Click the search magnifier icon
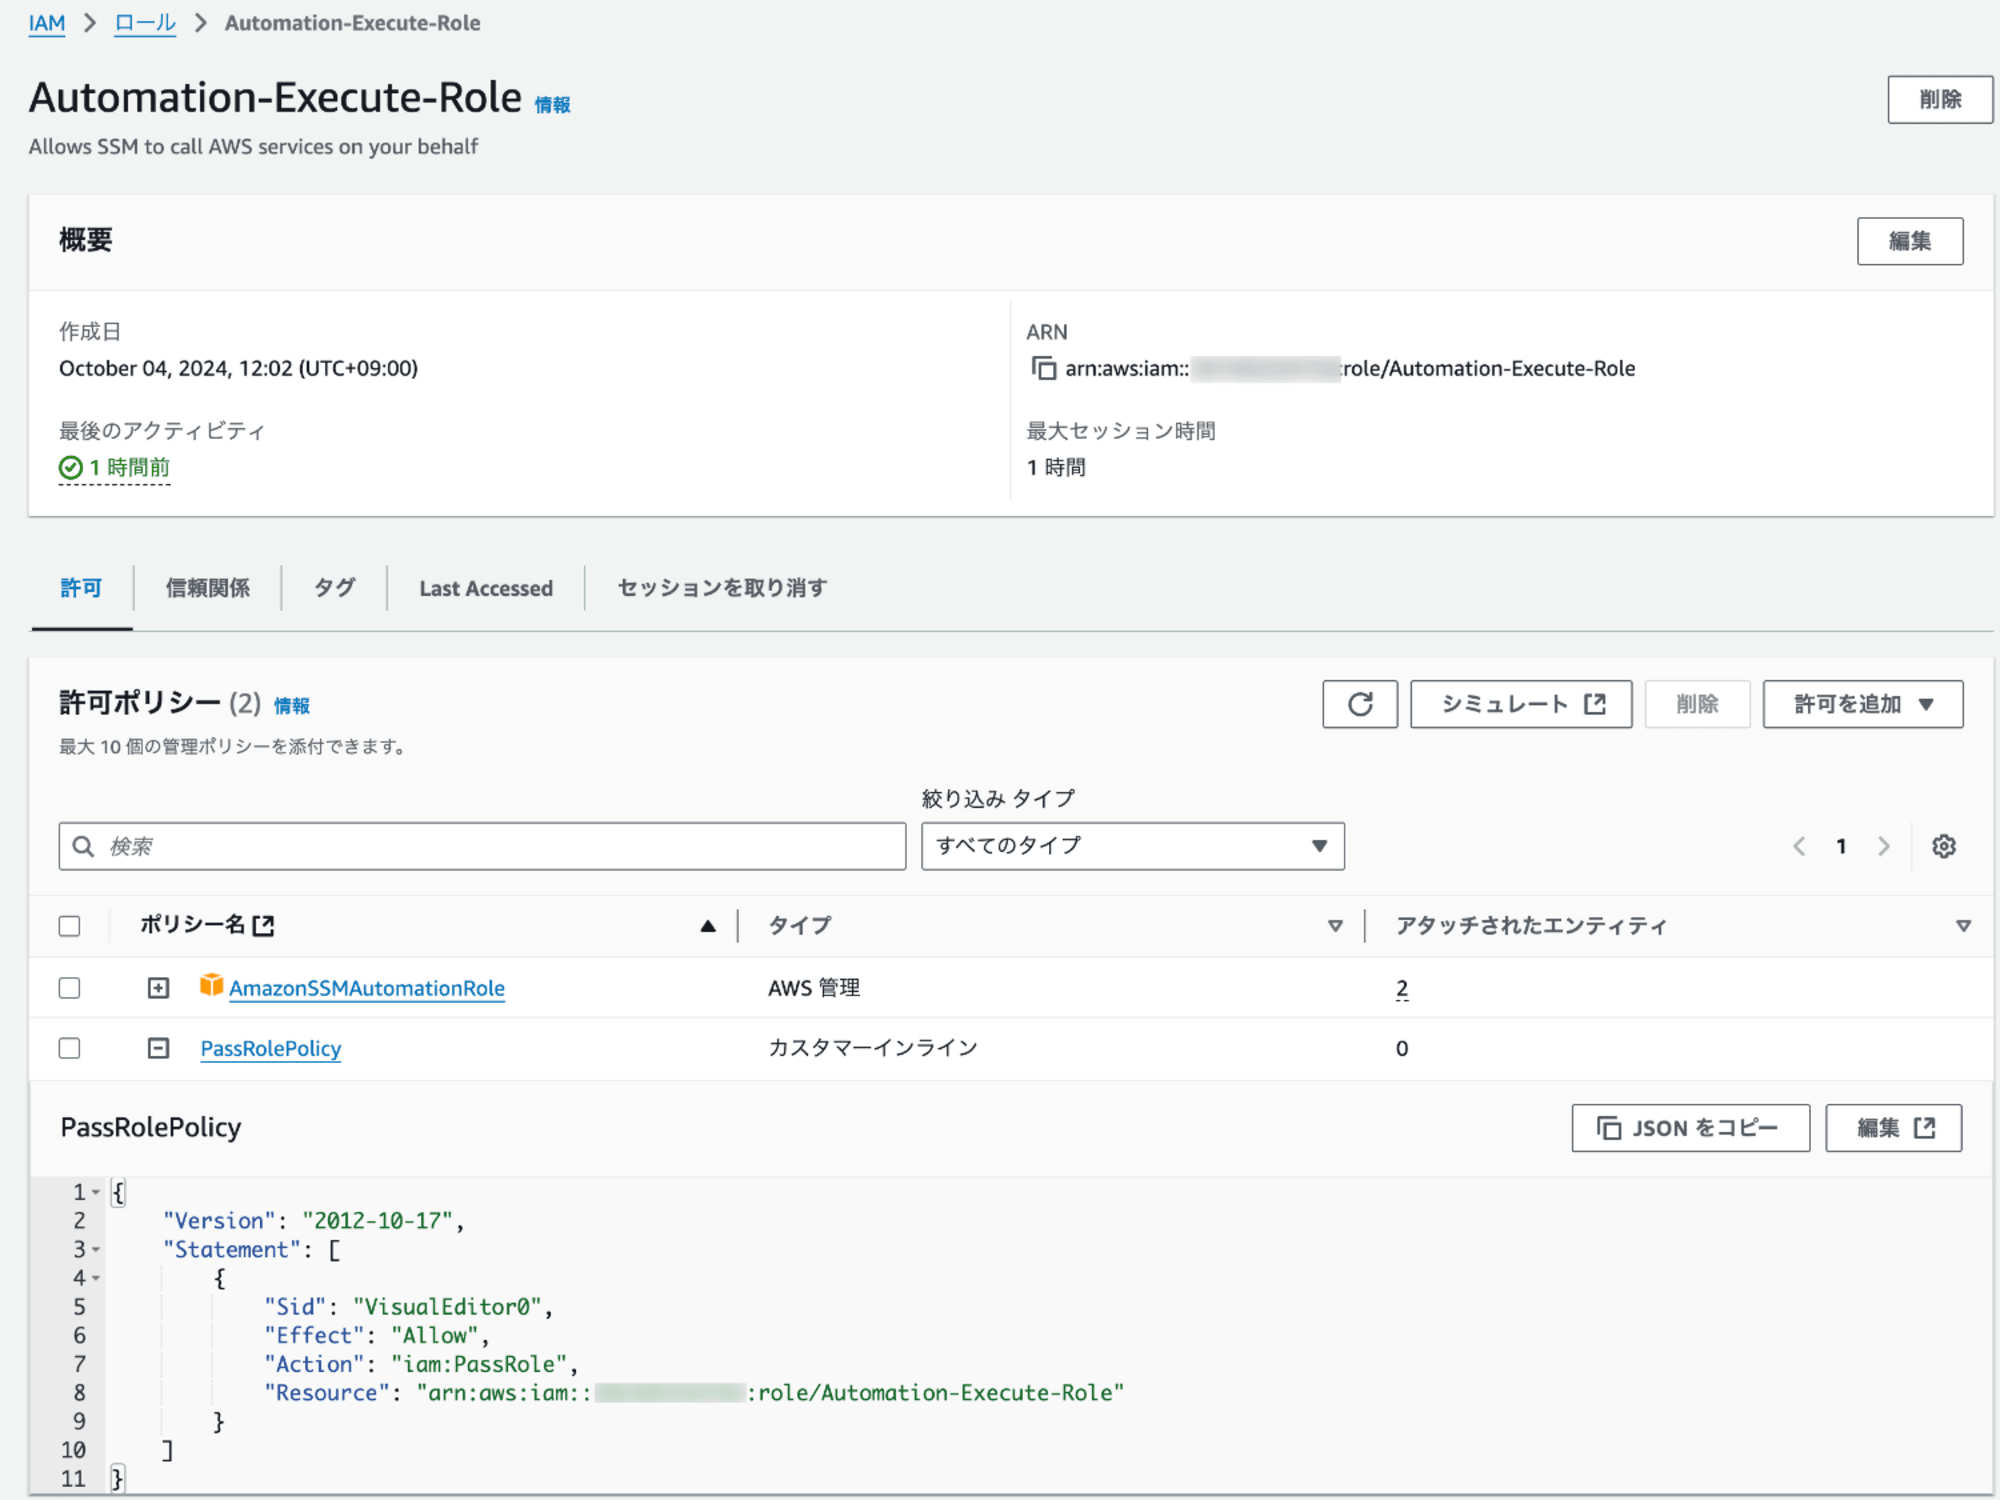This screenshot has height=1500, width=2000. (84, 846)
